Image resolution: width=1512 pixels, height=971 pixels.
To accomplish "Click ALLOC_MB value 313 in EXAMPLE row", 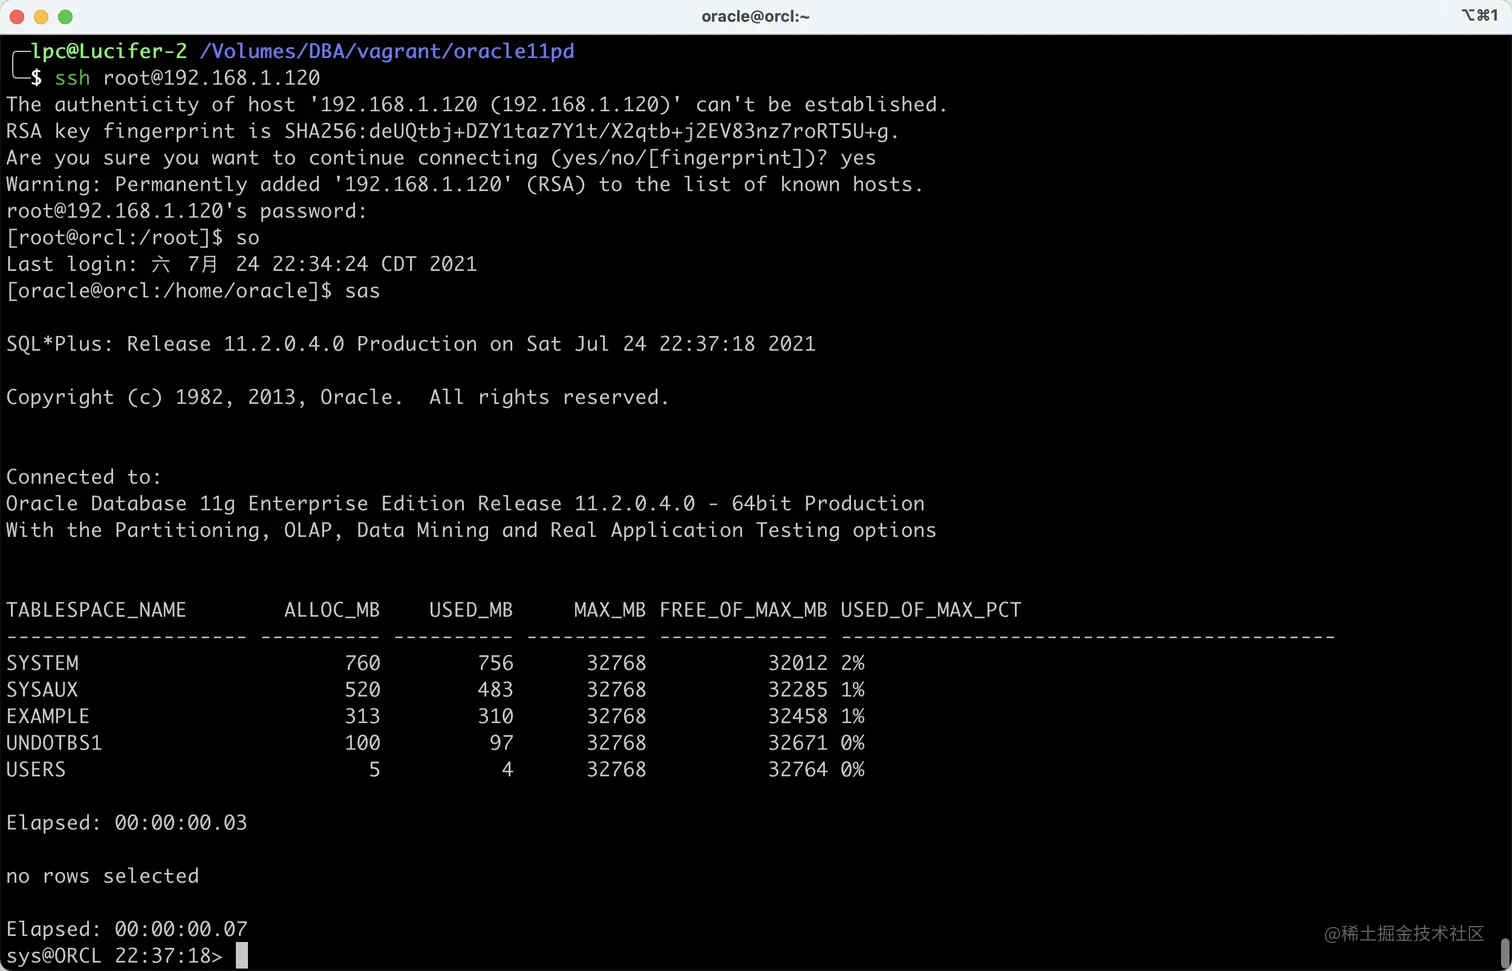I will pyautogui.click(x=362, y=717).
